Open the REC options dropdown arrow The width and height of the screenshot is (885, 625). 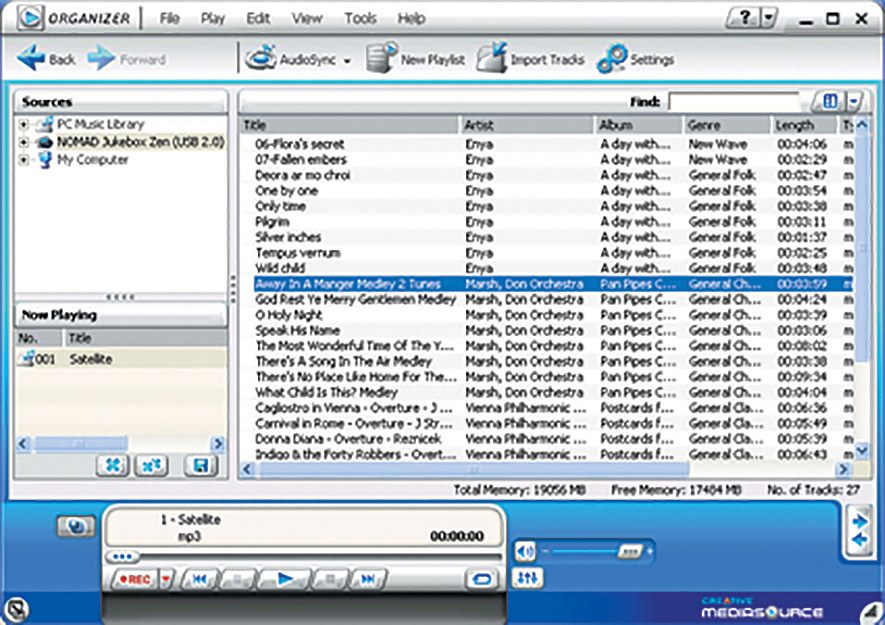pyautogui.click(x=167, y=579)
